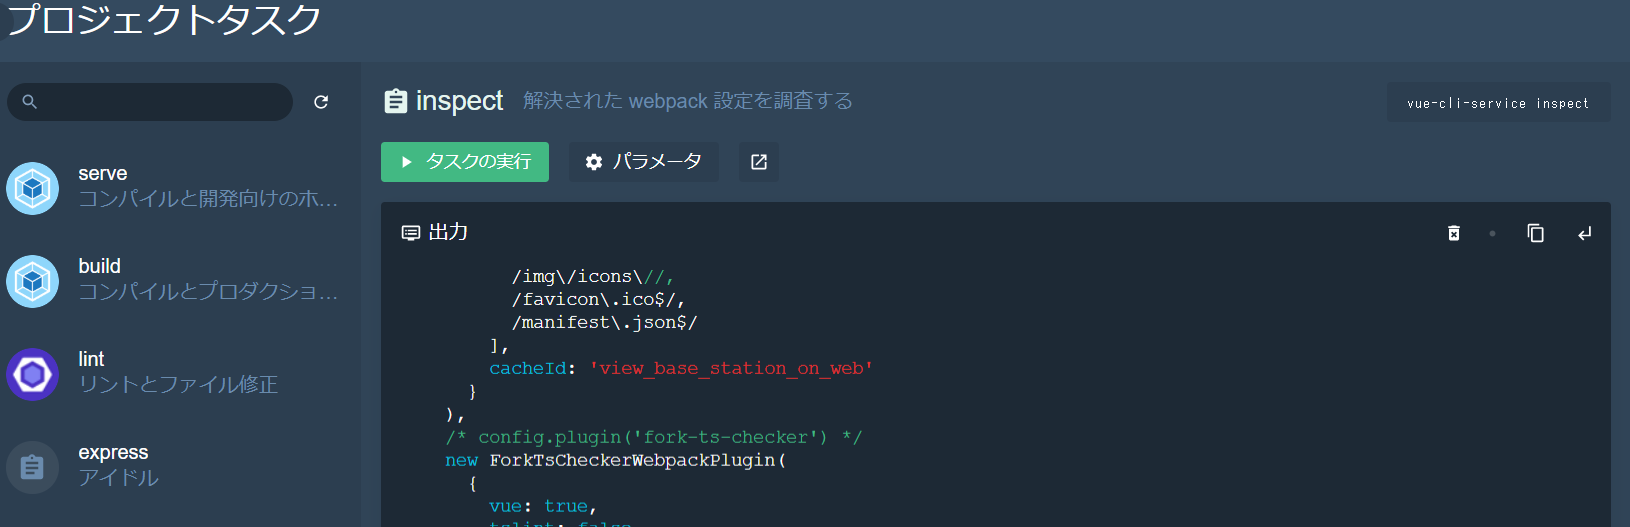The width and height of the screenshot is (1630, 527).
Task: Copy output content with copy icon
Action: pyautogui.click(x=1536, y=233)
